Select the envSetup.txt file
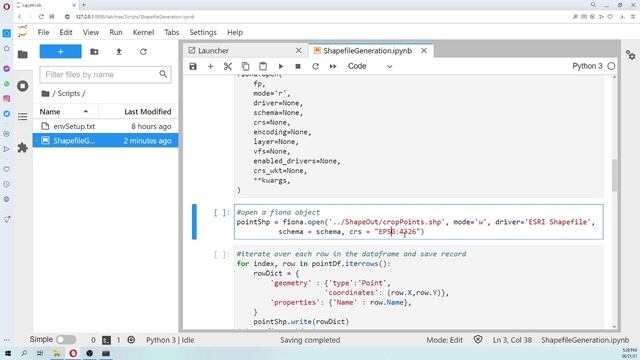Image resolution: width=640 pixels, height=360 pixels. 106,126
